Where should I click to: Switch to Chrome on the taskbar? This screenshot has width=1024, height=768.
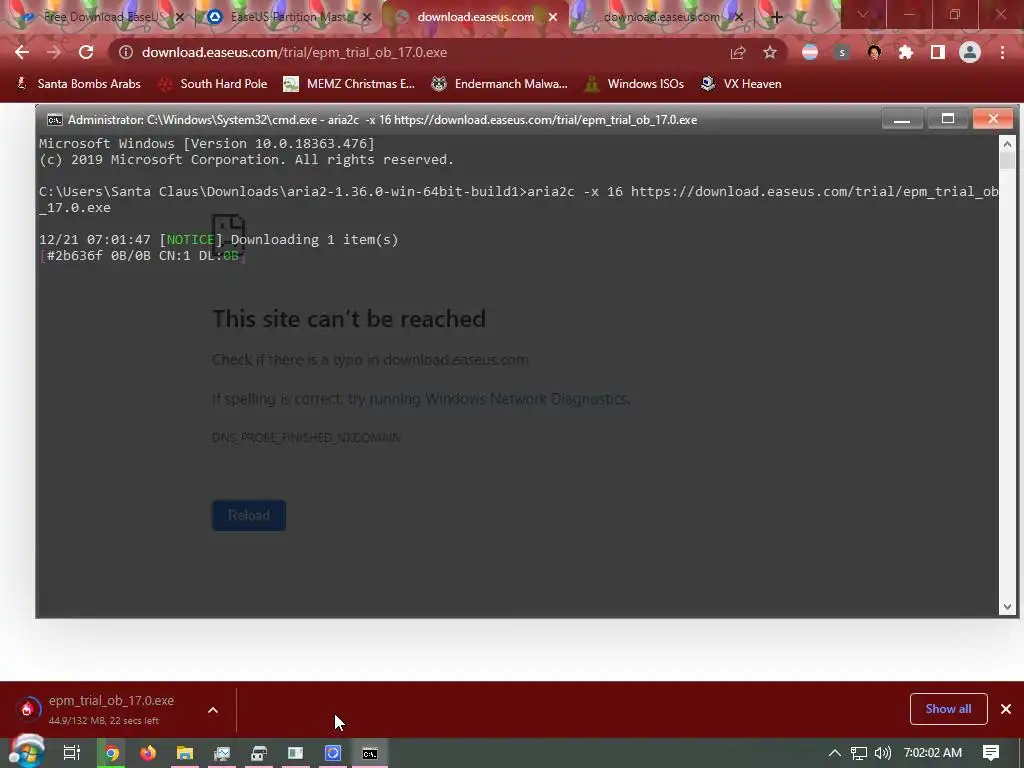point(112,753)
